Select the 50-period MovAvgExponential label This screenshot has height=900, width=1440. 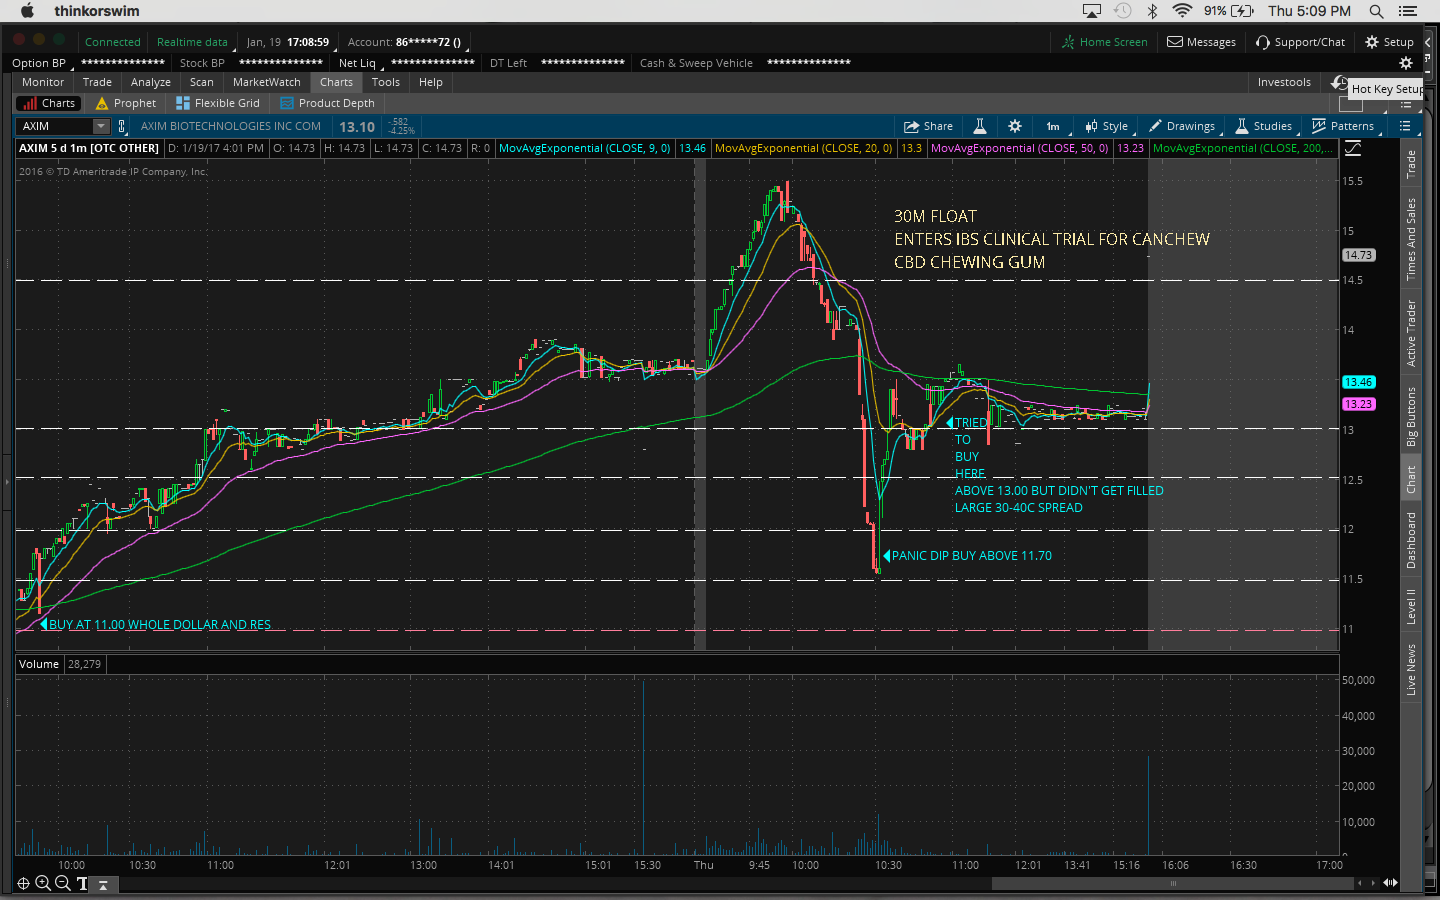1020,148
